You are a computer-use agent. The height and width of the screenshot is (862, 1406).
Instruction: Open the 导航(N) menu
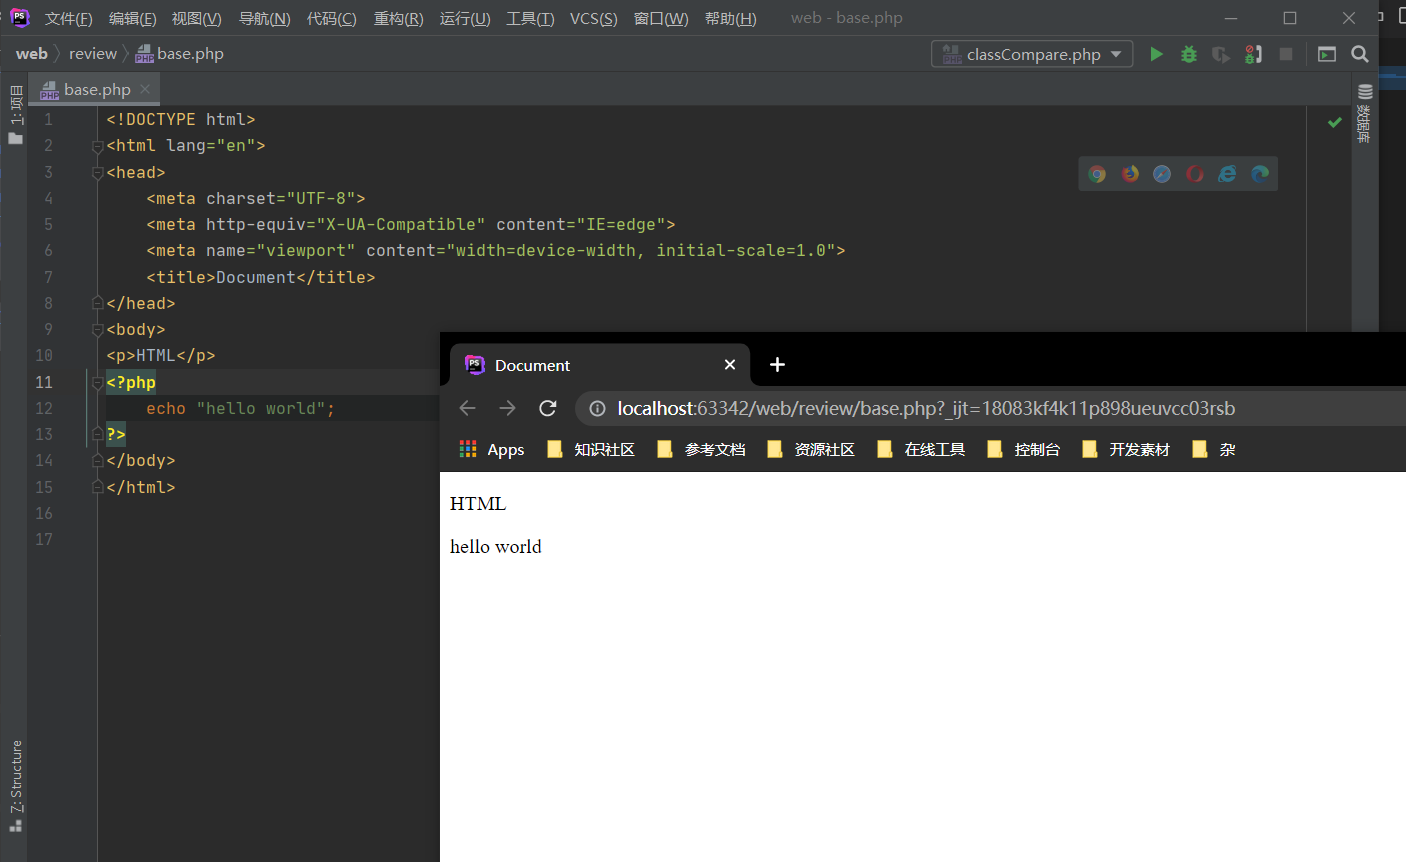tap(265, 18)
